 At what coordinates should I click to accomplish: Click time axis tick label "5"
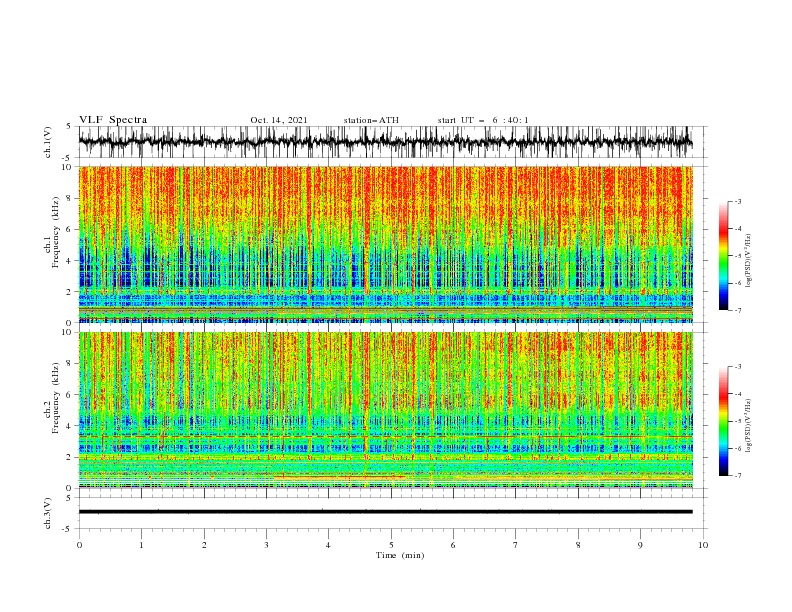[391, 545]
